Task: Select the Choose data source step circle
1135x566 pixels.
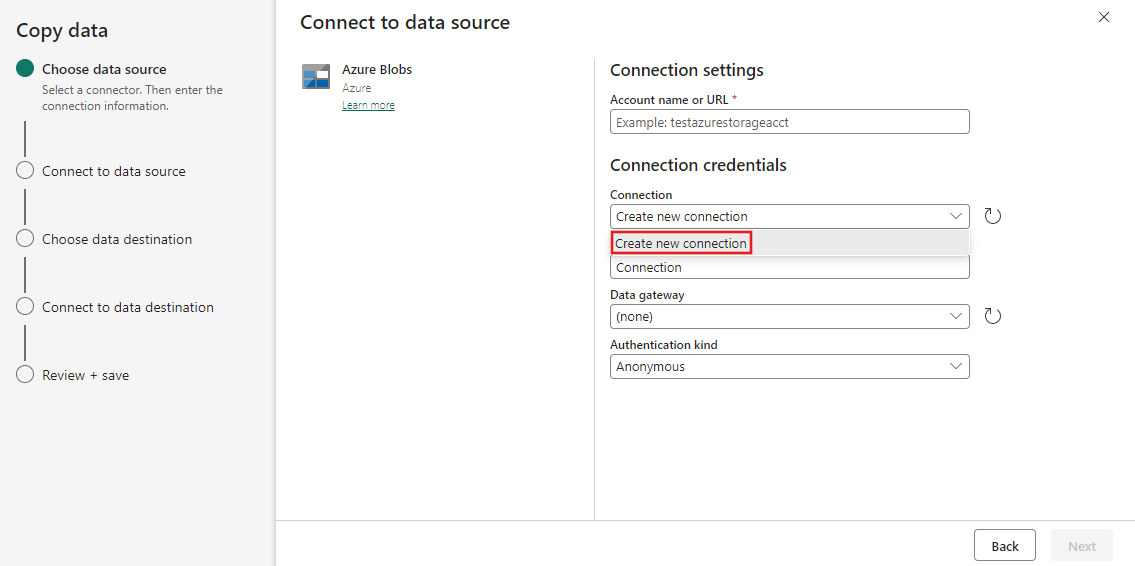Action: 25,69
